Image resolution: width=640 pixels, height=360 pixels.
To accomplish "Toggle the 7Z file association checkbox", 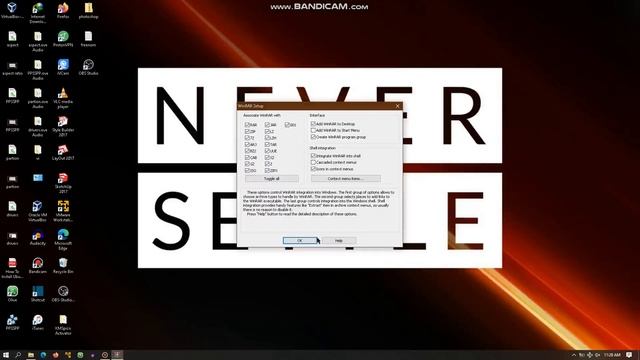I will click(247, 138).
